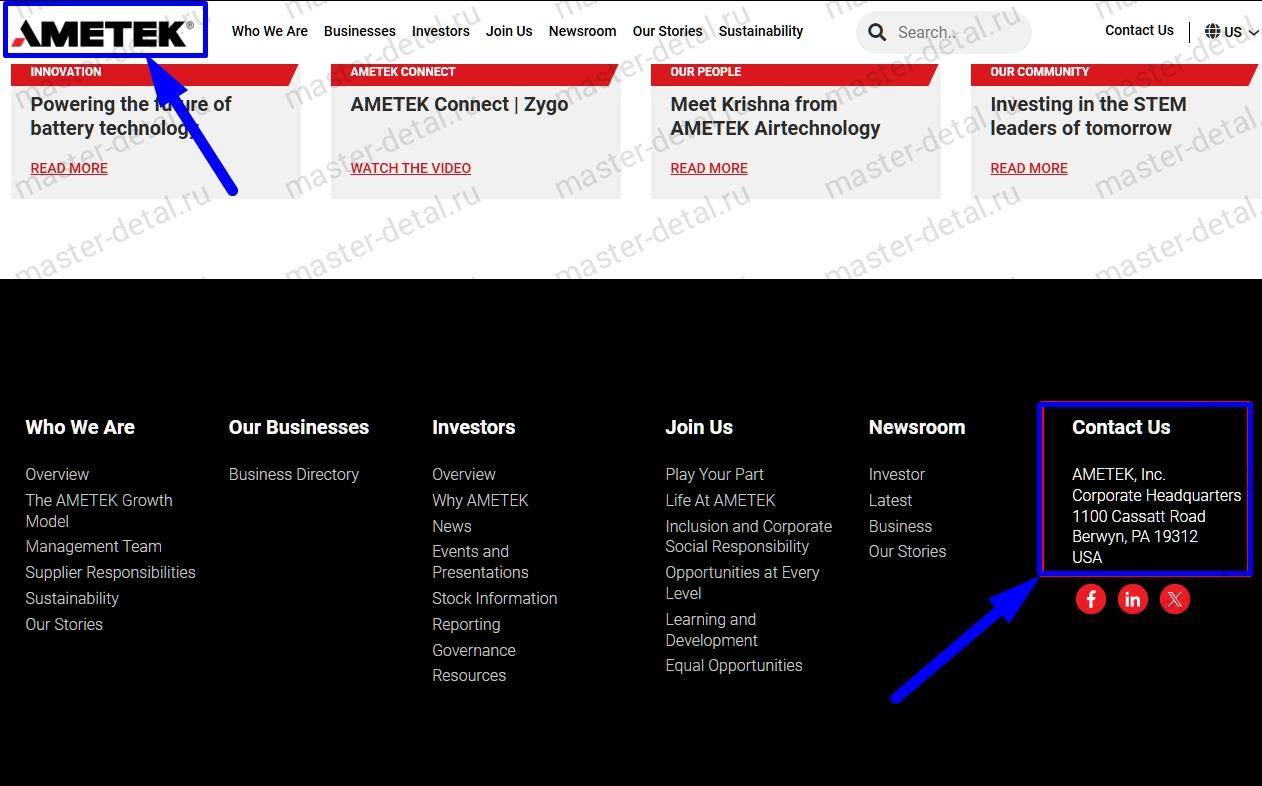Type in the Search input field
Image resolution: width=1262 pixels, height=786 pixels.
pyautogui.click(x=955, y=33)
